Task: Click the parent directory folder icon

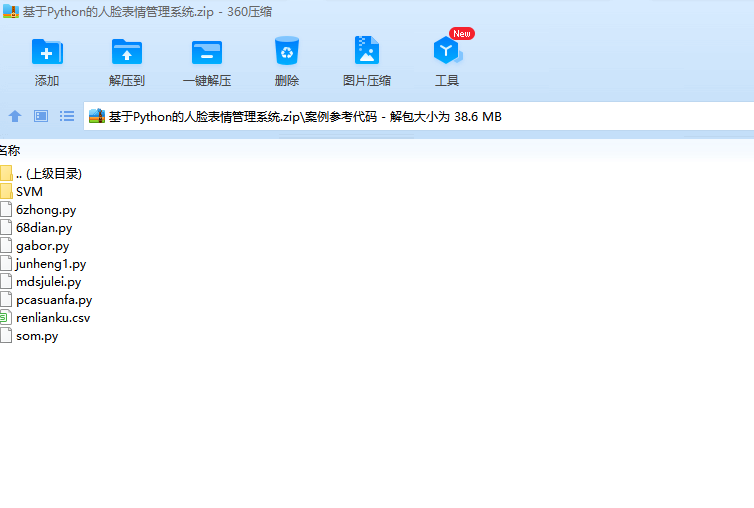Action: pyautogui.click(x=6, y=173)
